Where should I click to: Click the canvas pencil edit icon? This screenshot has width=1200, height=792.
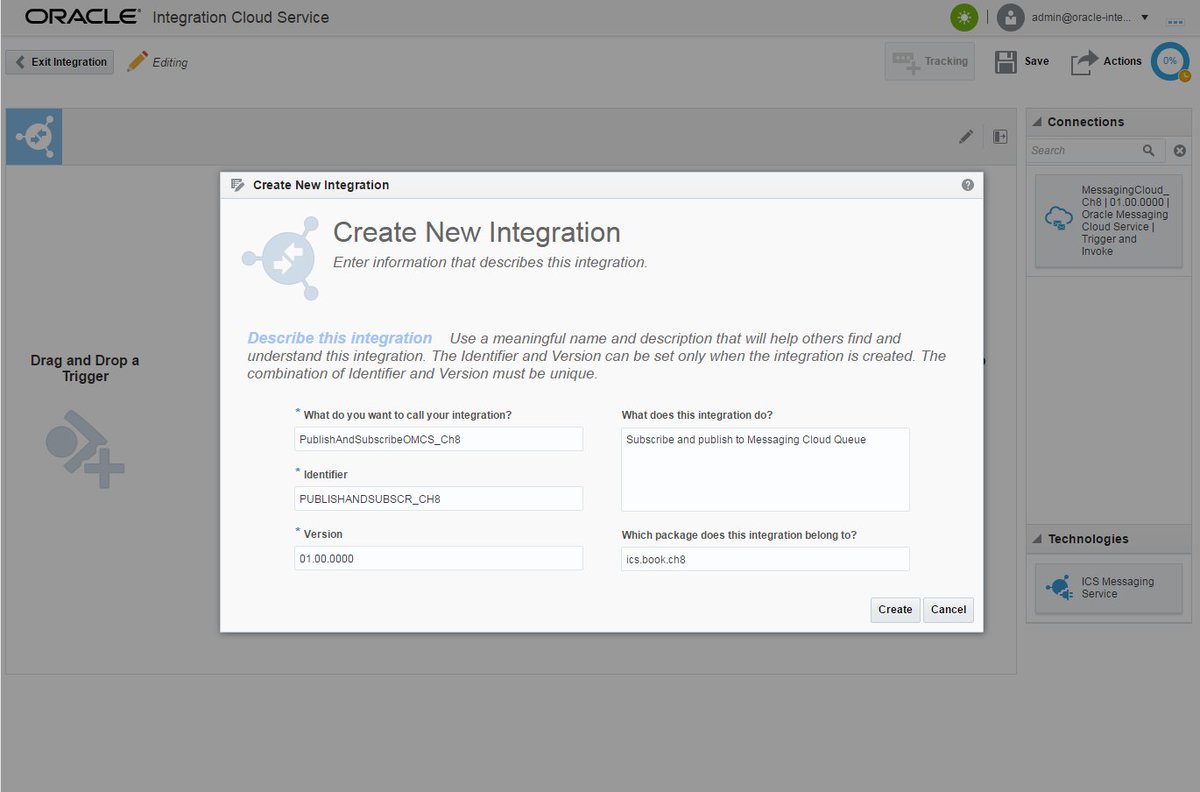tap(966, 137)
